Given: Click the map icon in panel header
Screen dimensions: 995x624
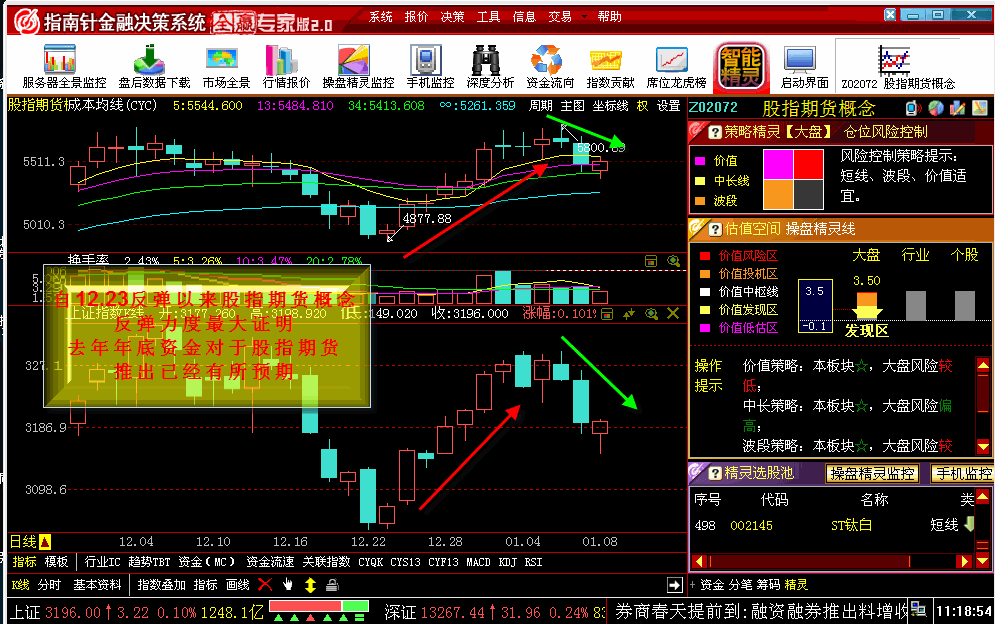Looking at the screenshot, I should (x=980, y=109).
